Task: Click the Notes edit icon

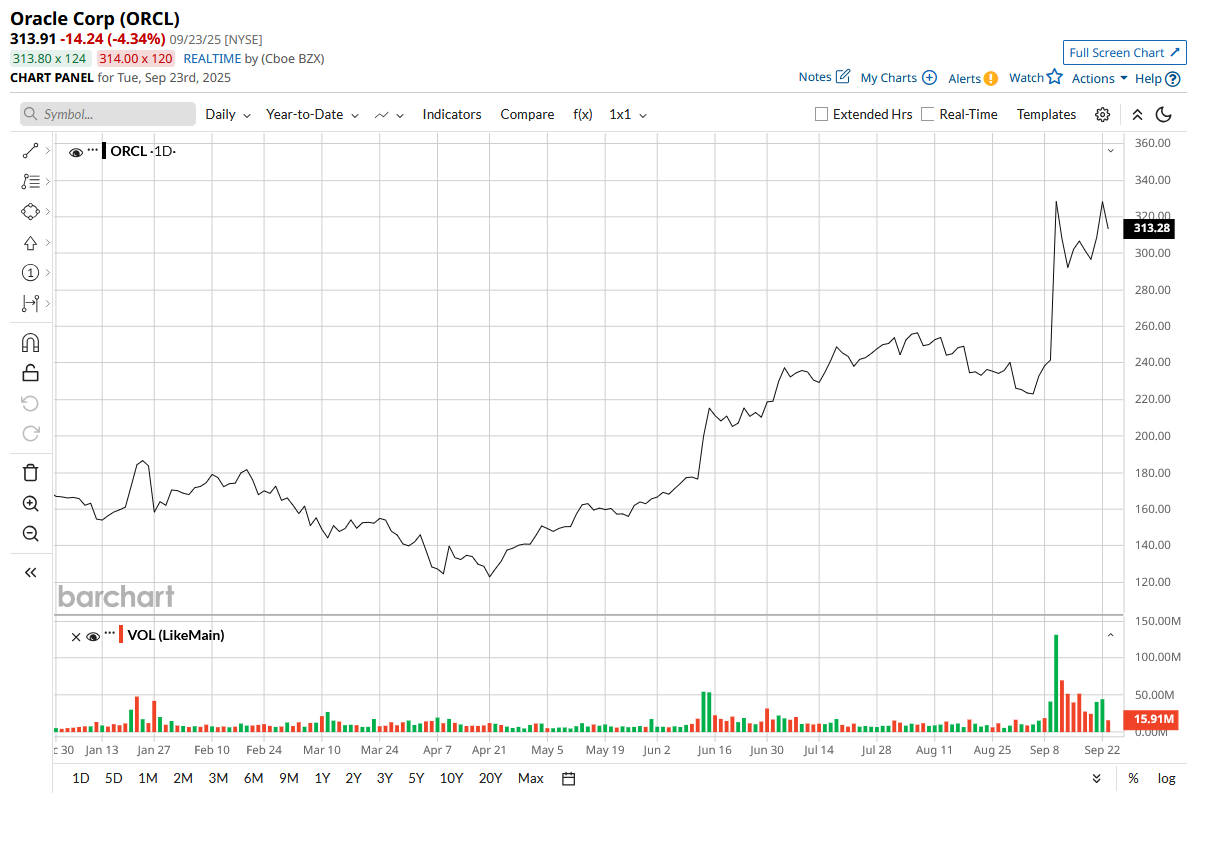Action: (x=843, y=77)
